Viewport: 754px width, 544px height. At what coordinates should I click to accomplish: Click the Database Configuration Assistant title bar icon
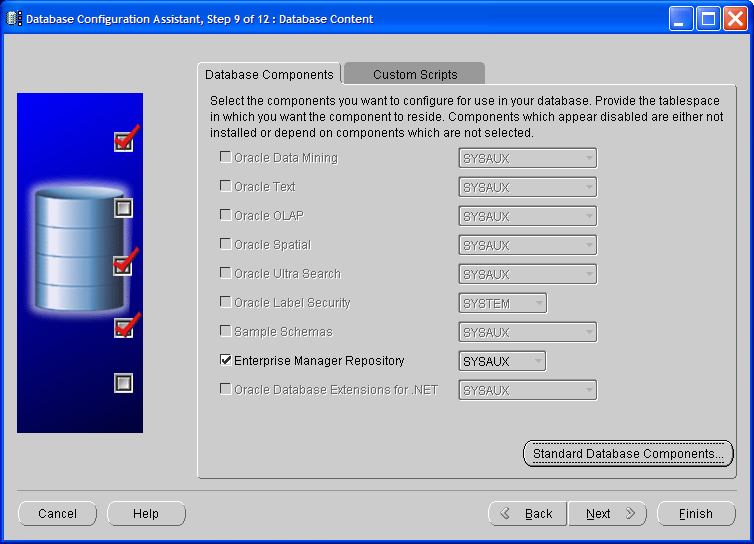[13, 19]
